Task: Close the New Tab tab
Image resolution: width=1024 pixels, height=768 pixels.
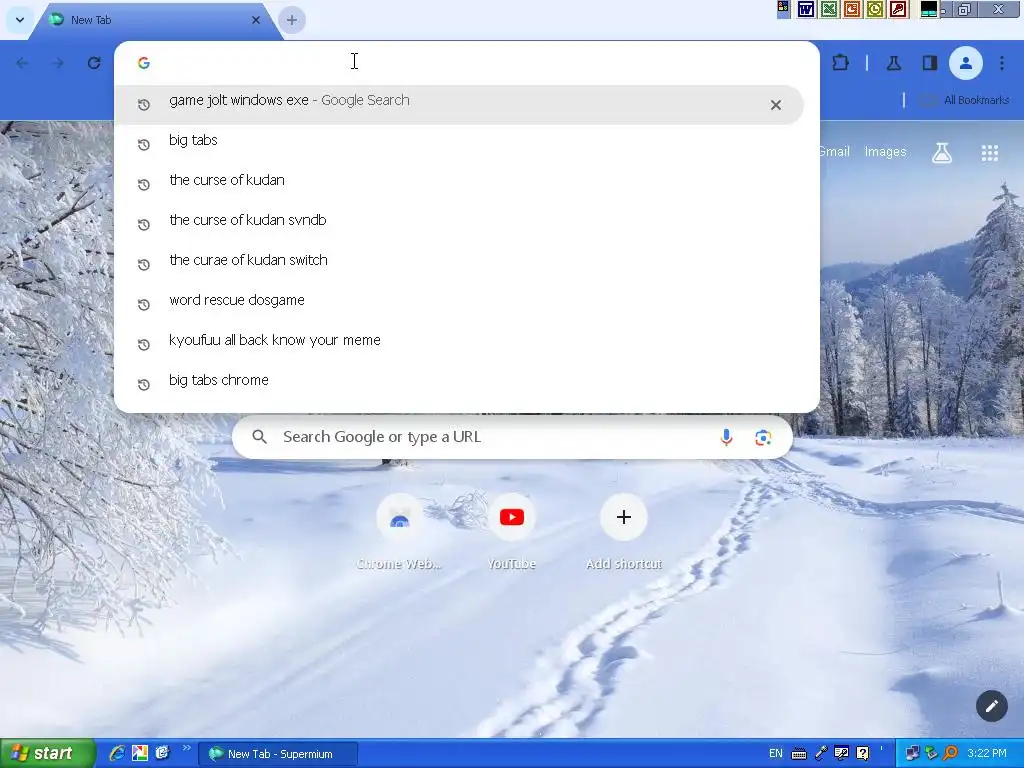Action: coord(256,20)
